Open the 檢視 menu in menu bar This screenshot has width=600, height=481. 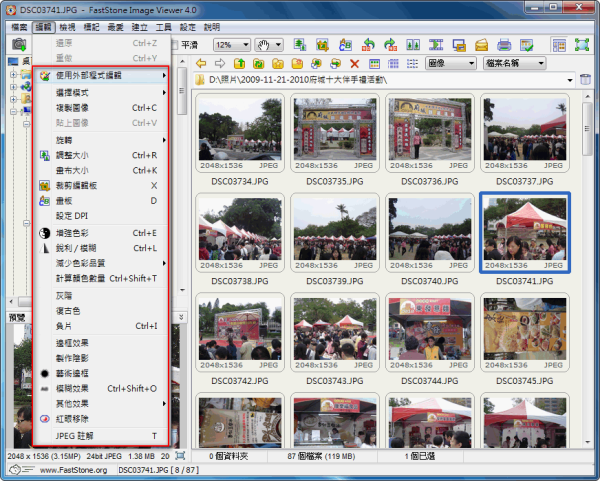[69, 27]
